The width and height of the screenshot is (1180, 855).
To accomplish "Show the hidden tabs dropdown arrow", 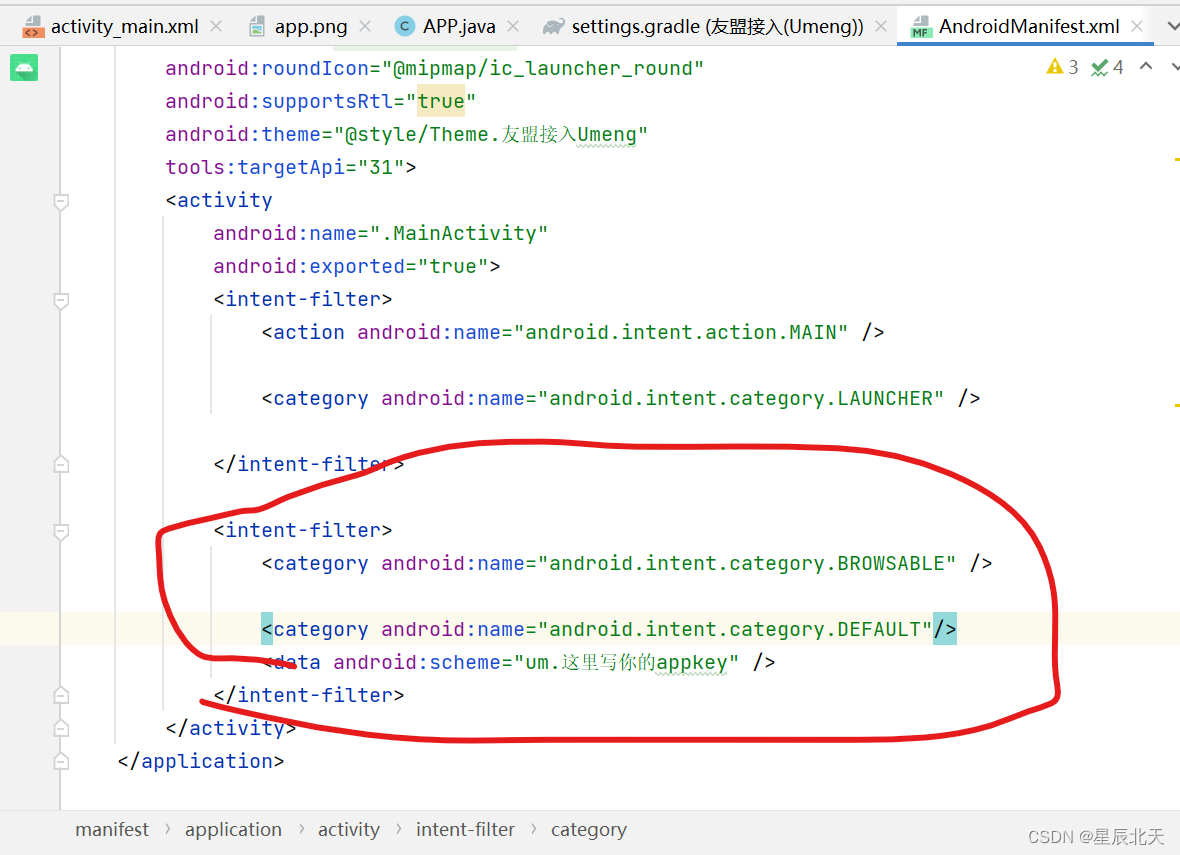I will tap(1172, 26).
